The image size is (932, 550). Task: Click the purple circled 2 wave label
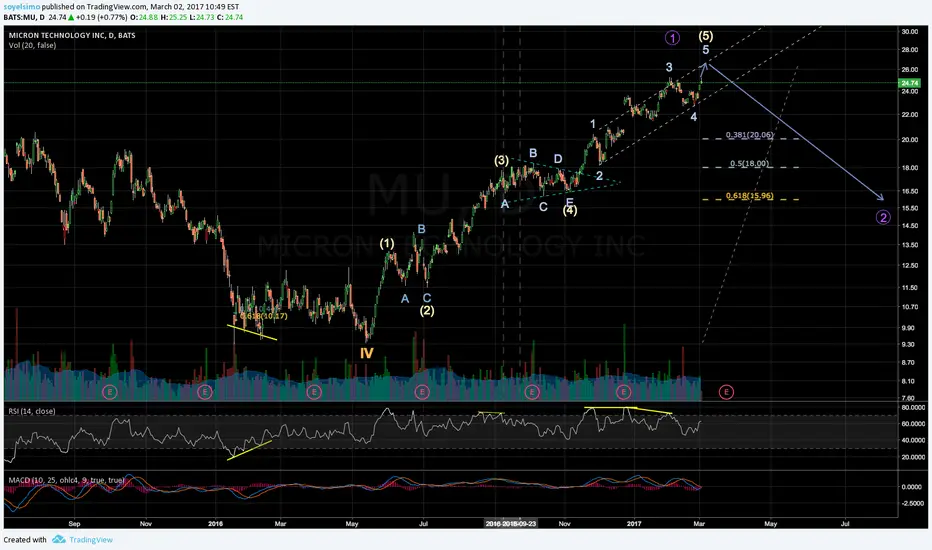[883, 217]
